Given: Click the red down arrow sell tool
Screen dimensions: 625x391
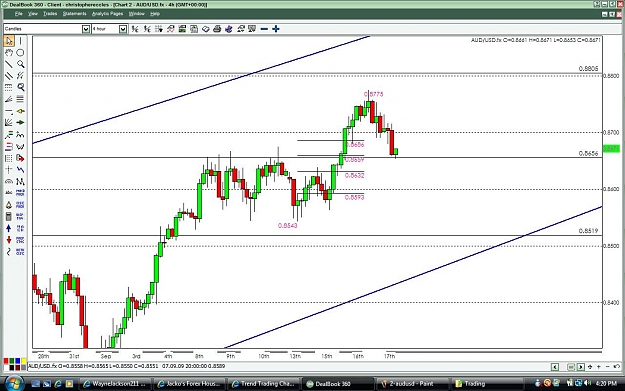Looking at the screenshot, I should [9, 240].
